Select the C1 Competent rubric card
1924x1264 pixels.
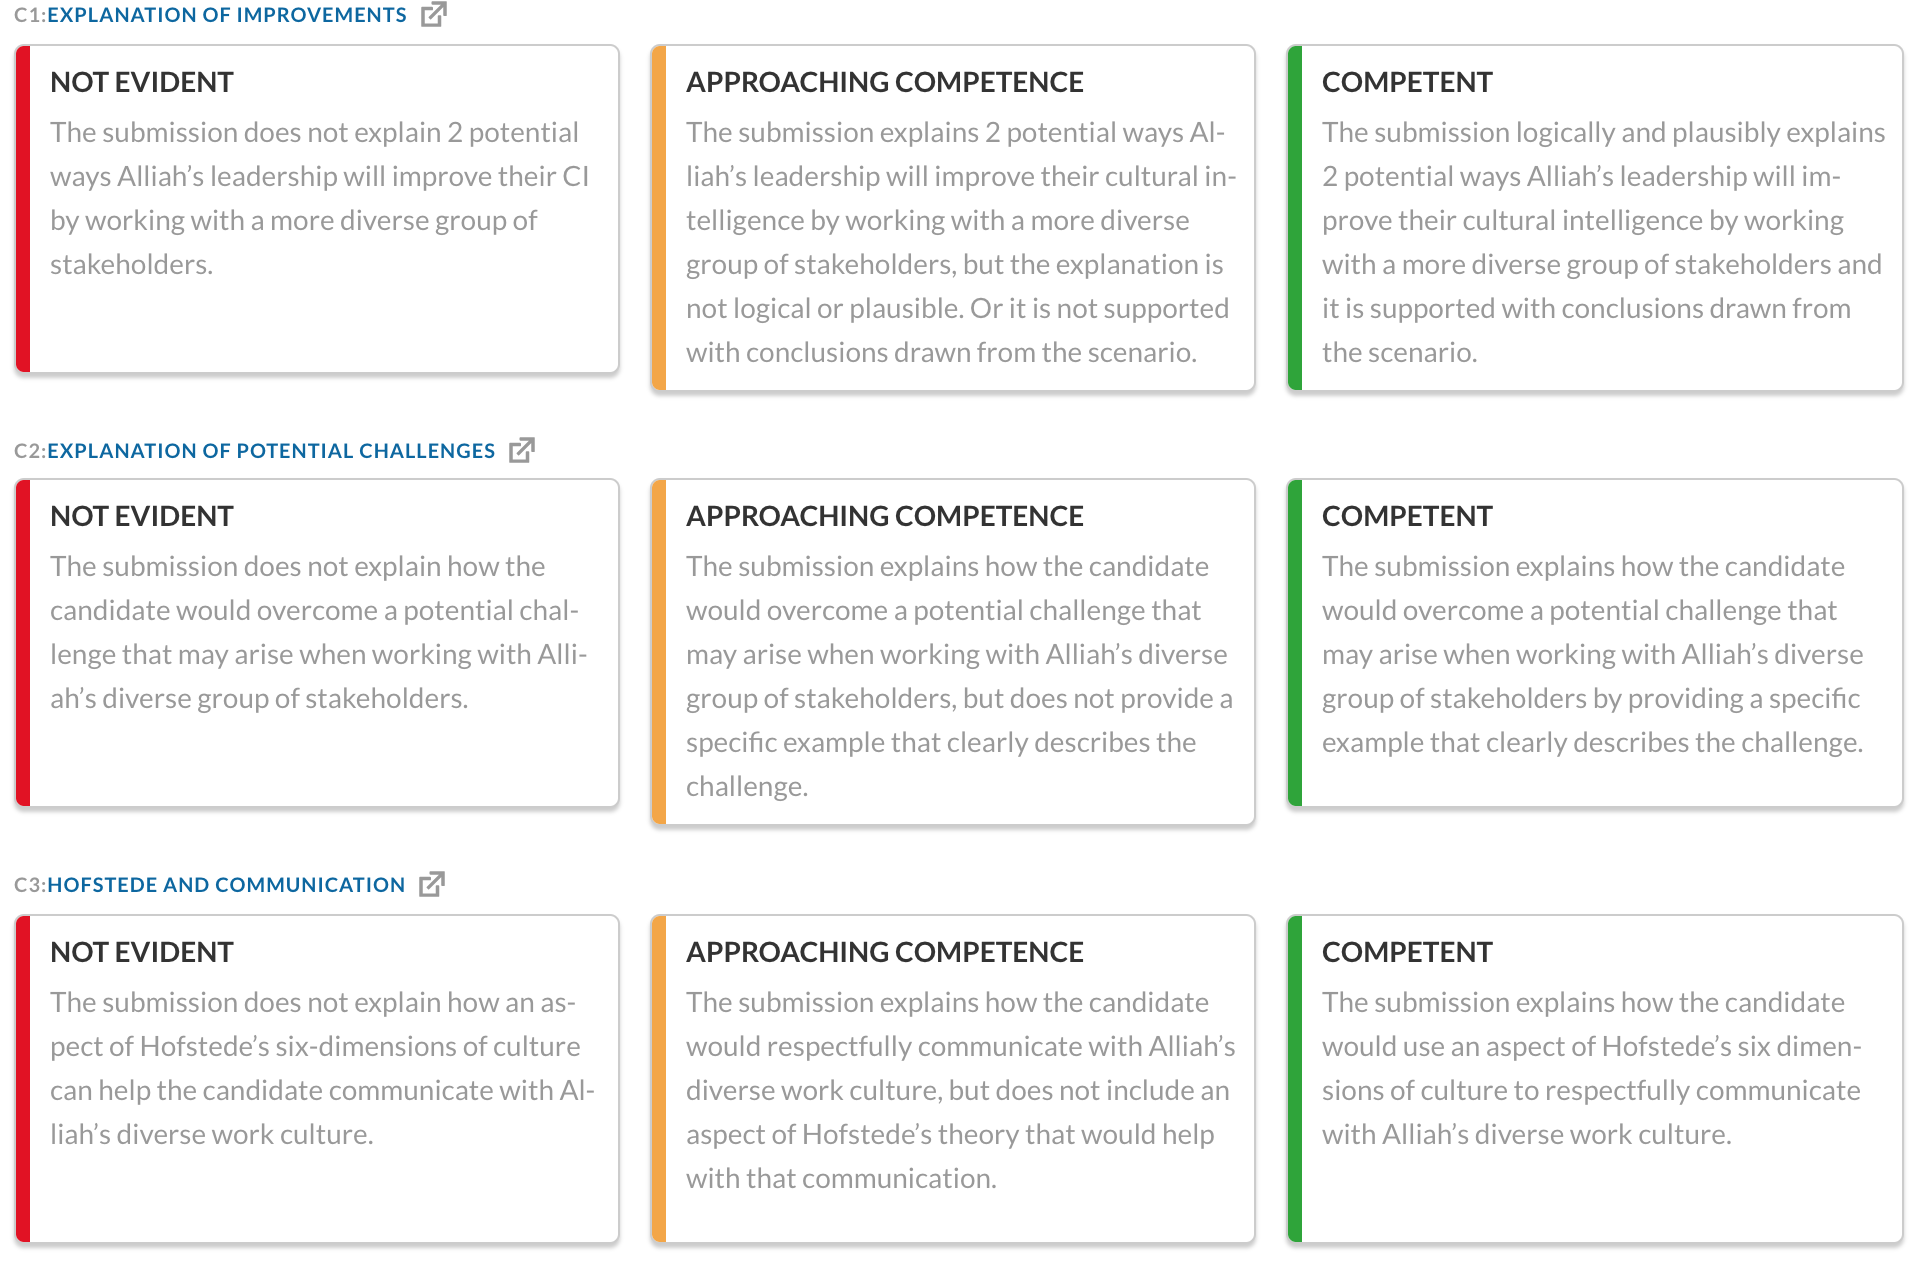click(1595, 218)
